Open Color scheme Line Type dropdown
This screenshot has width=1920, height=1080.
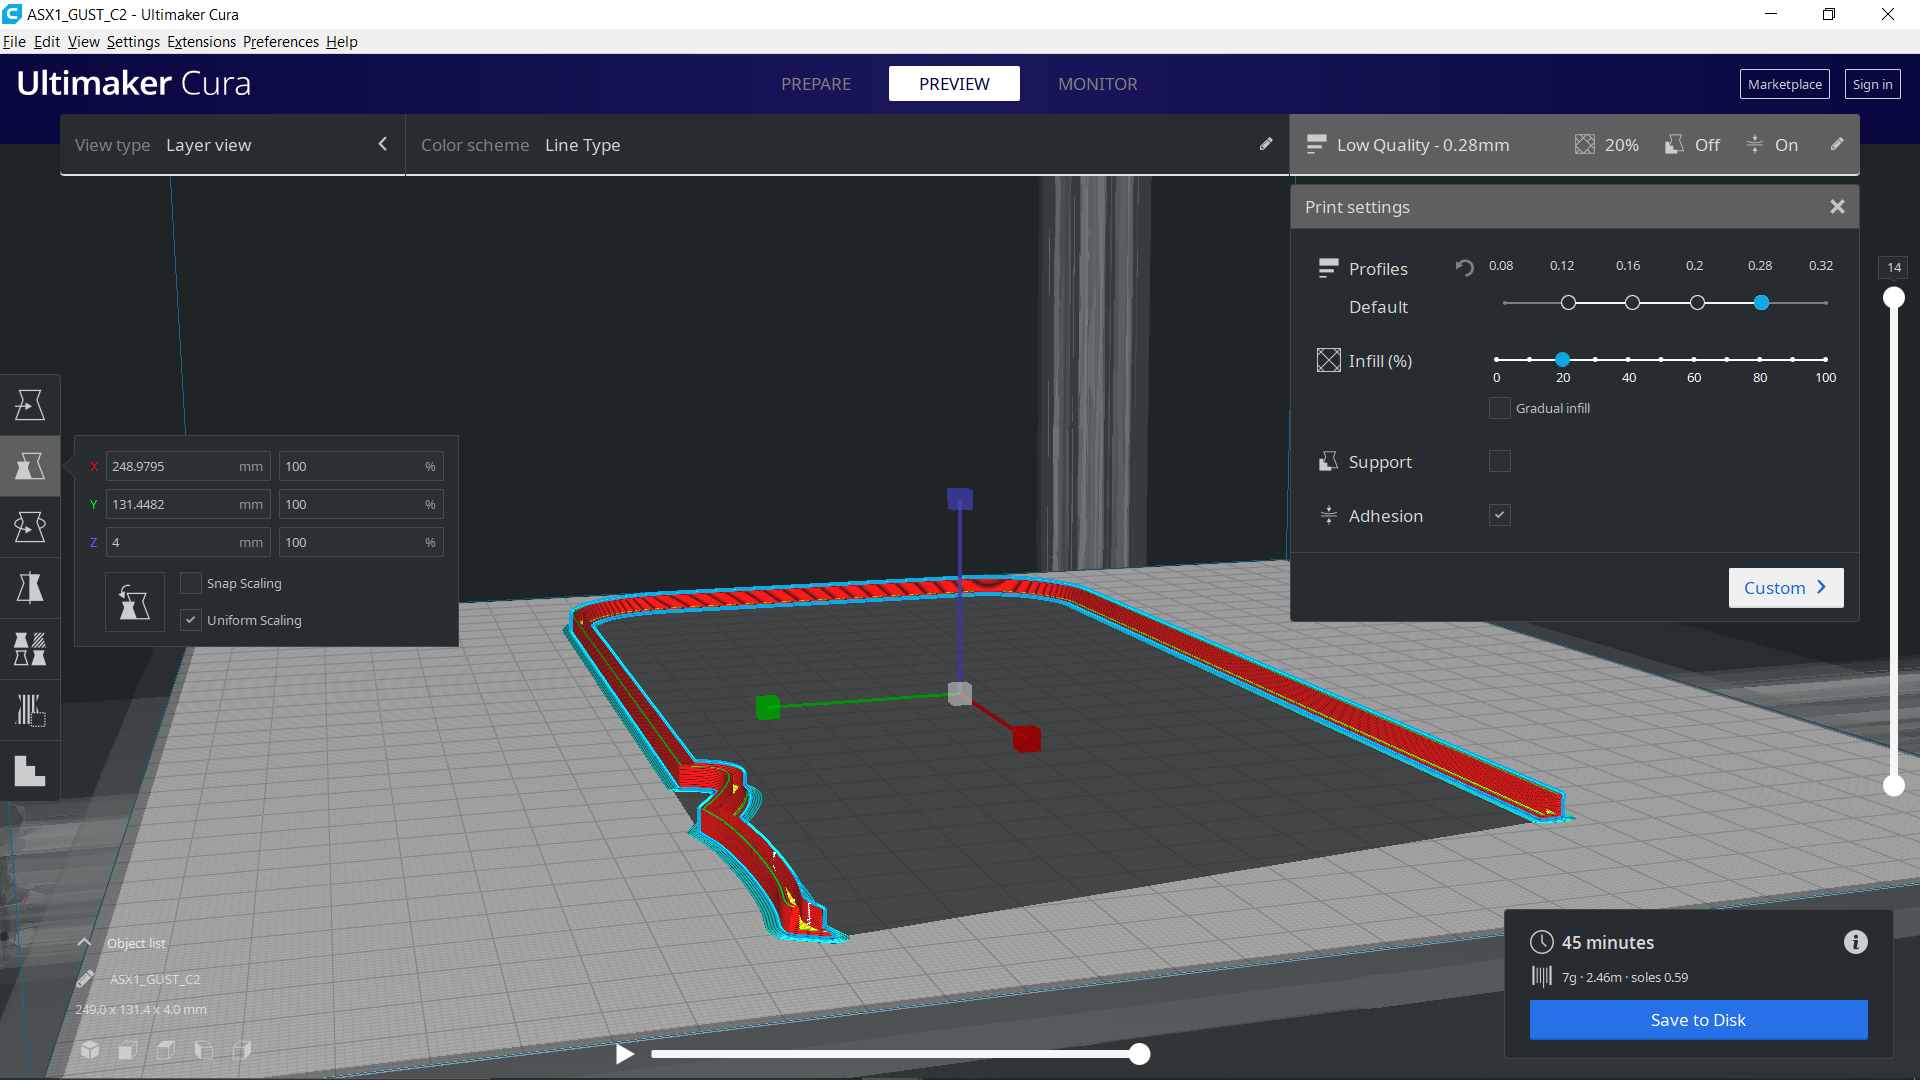(x=582, y=145)
